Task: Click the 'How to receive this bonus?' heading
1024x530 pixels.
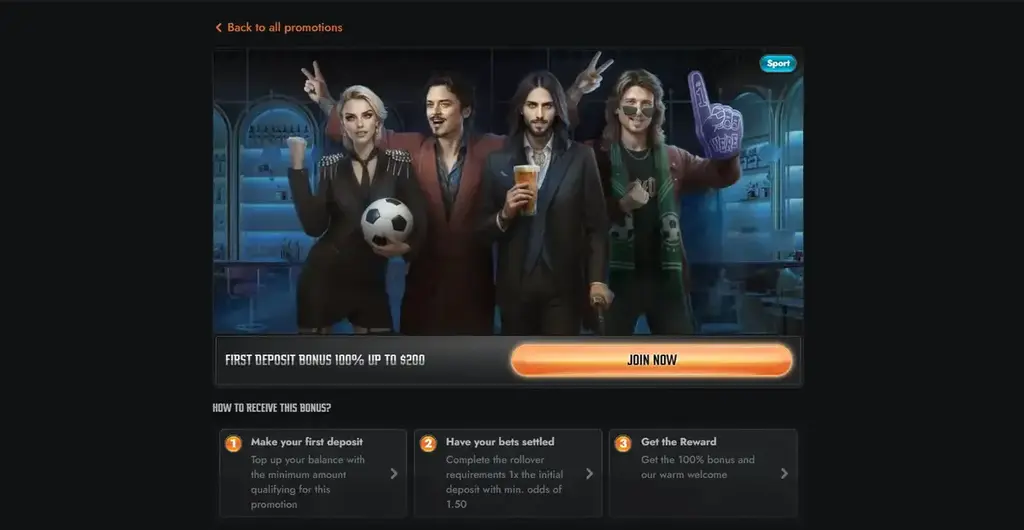Action: [272, 408]
